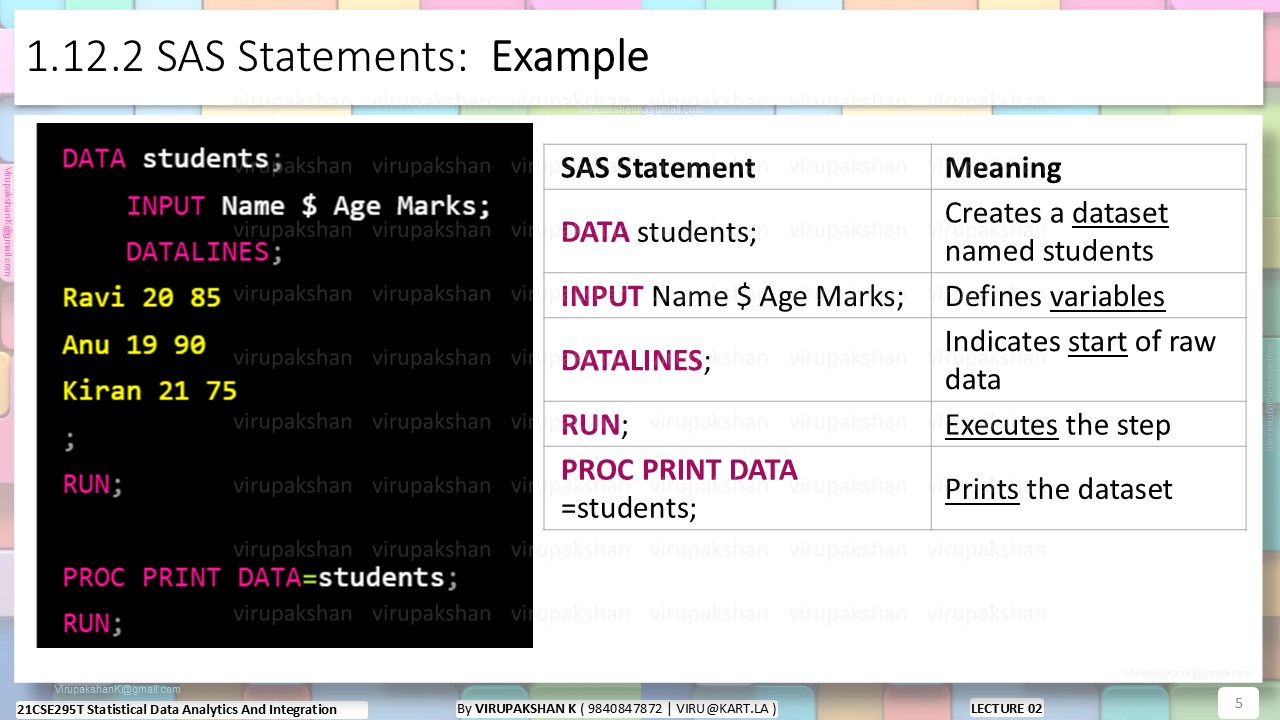Viewport: 1280px width, 720px height.
Task: Click the 'DATALINES;' line in the code block
Action: 205,252
